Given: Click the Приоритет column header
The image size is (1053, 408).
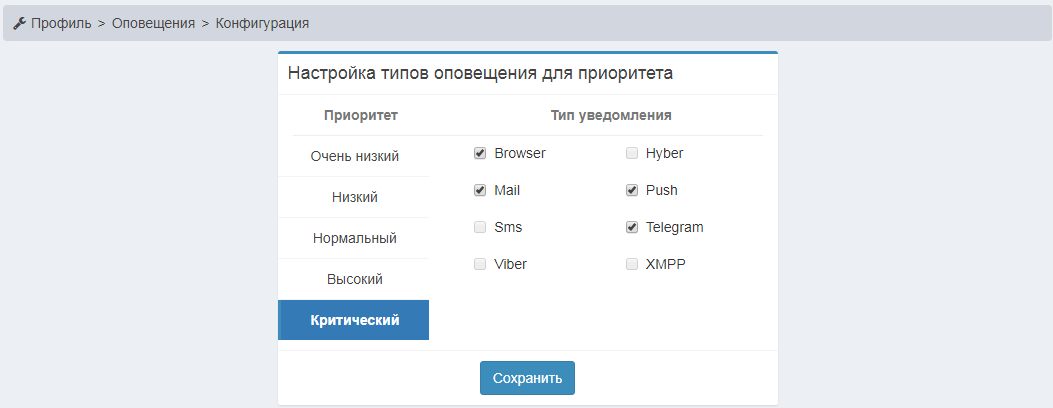Looking at the screenshot, I should (x=360, y=115).
